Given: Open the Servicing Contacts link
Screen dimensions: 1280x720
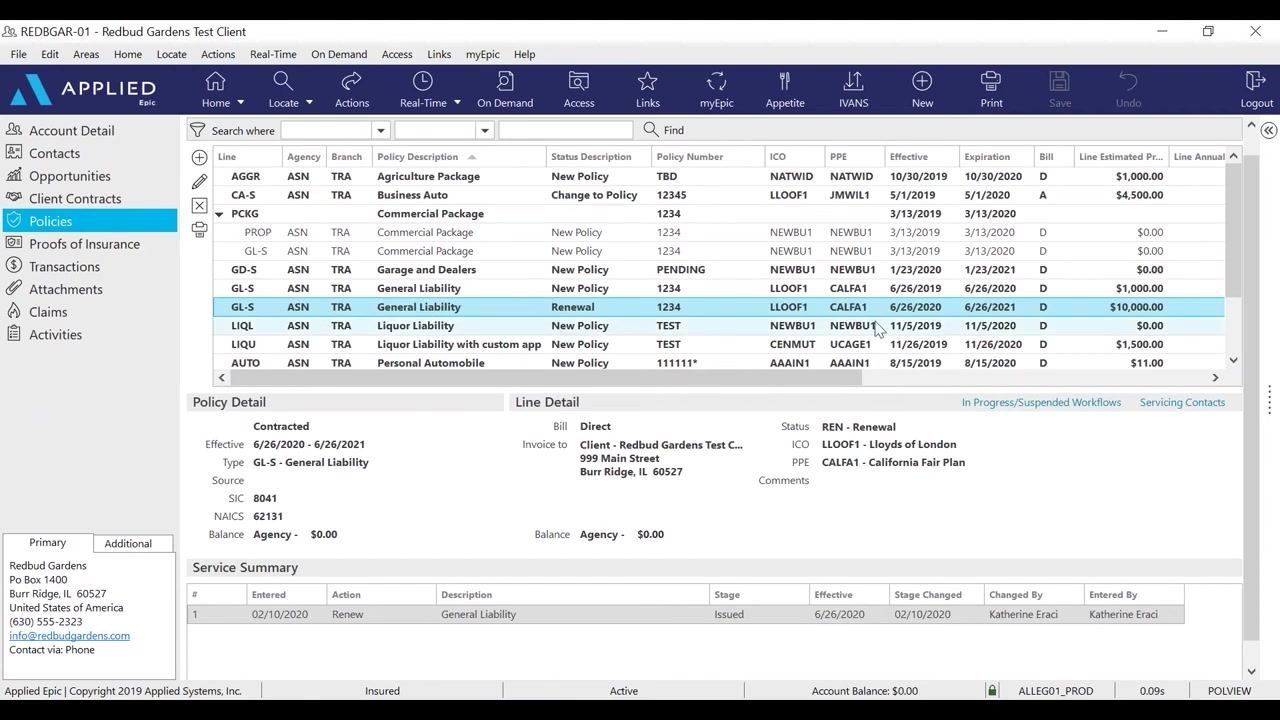Looking at the screenshot, I should 1182,402.
